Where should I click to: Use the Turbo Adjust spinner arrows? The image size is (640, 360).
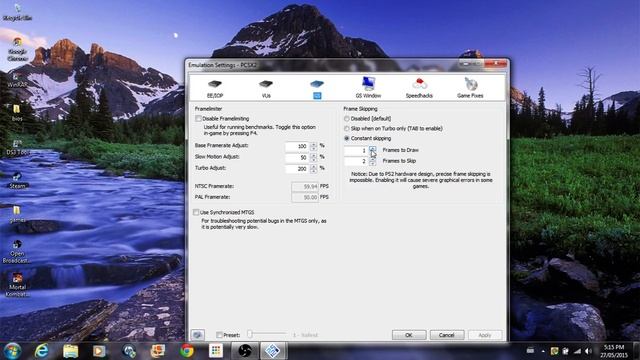pos(313,169)
